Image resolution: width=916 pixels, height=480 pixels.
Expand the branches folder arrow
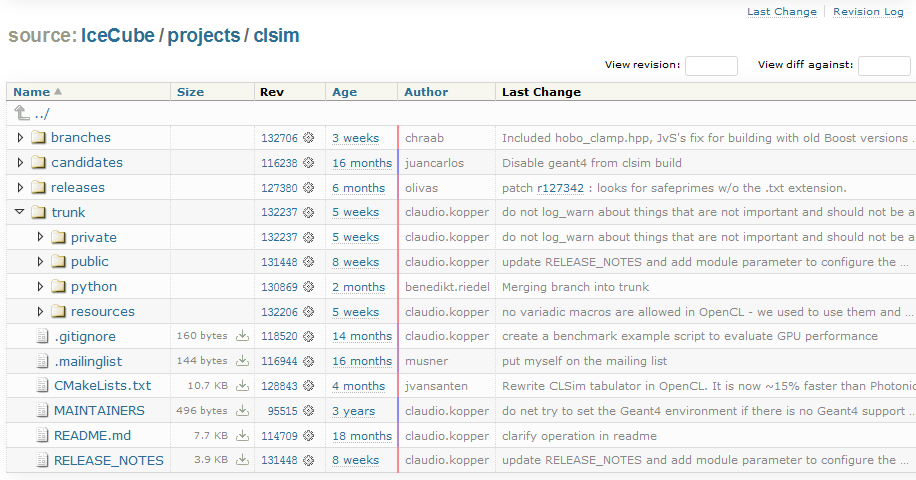coord(20,137)
